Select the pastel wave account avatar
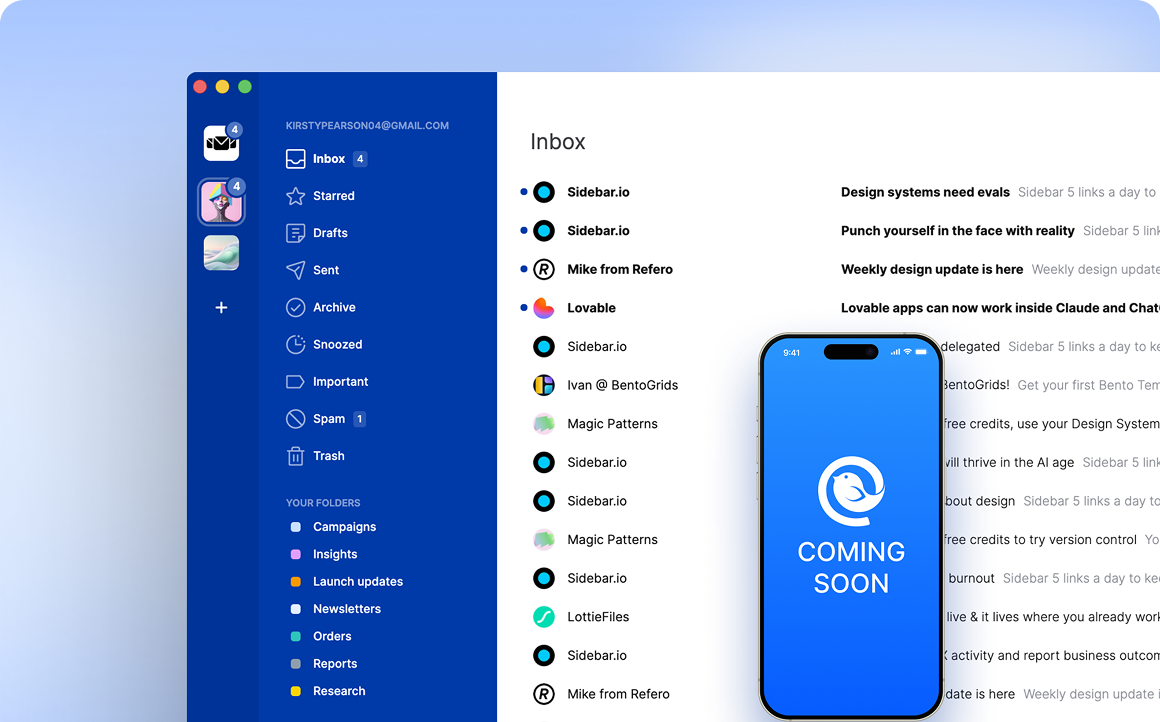 click(221, 253)
